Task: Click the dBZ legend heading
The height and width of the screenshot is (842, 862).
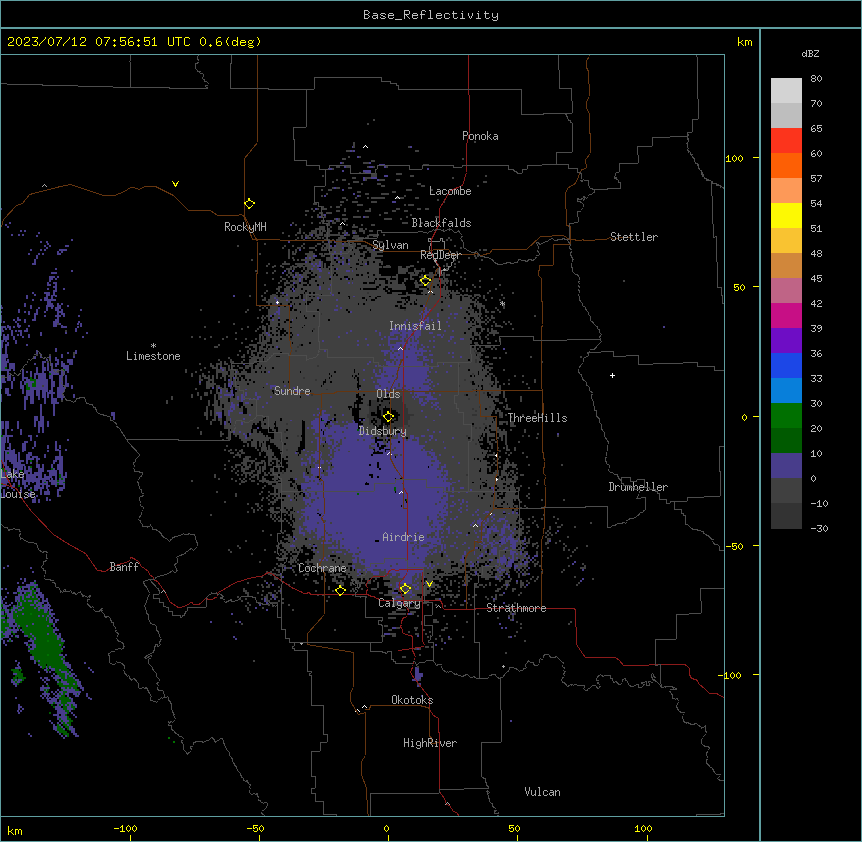Action: [x=810, y=53]
